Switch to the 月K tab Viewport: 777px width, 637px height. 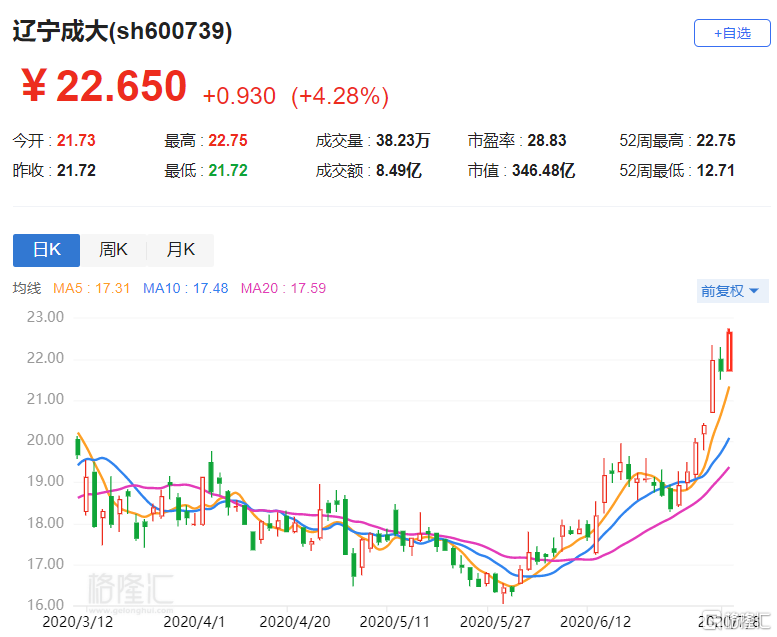[180, 250]
